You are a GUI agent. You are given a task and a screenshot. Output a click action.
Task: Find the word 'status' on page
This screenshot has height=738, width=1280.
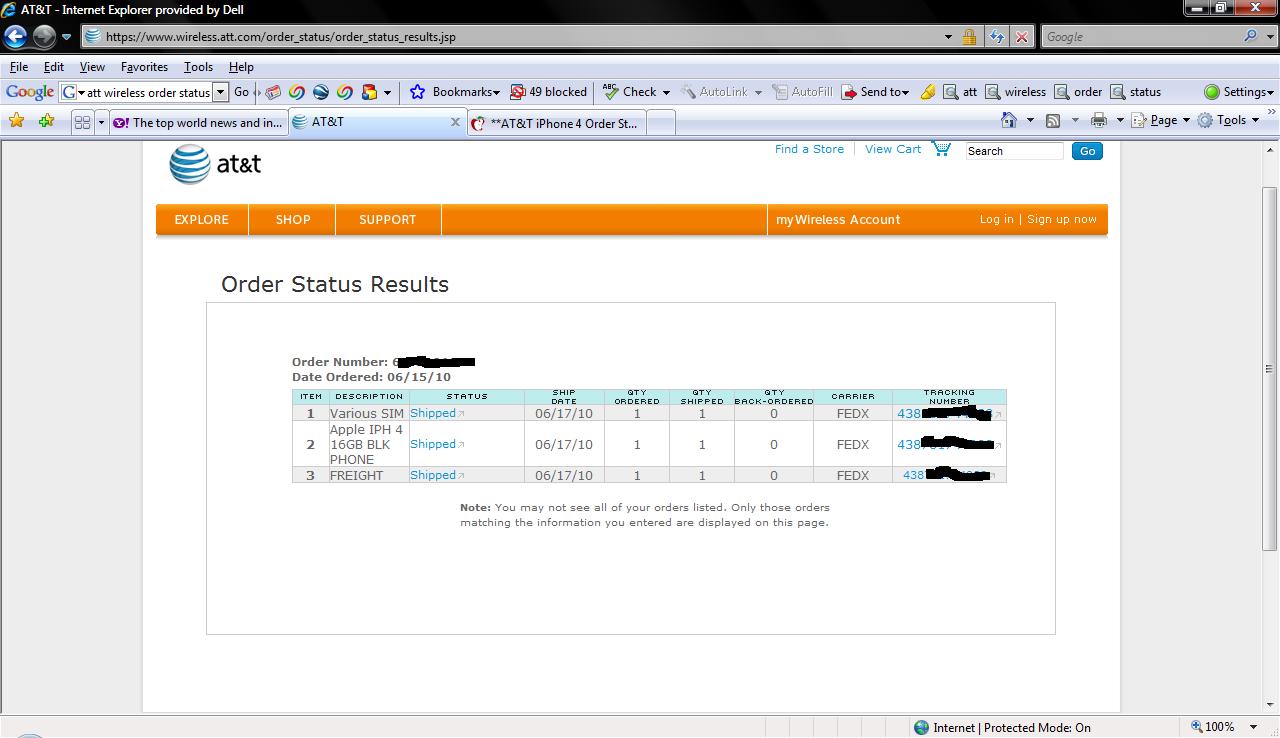tap(1135, 92)
